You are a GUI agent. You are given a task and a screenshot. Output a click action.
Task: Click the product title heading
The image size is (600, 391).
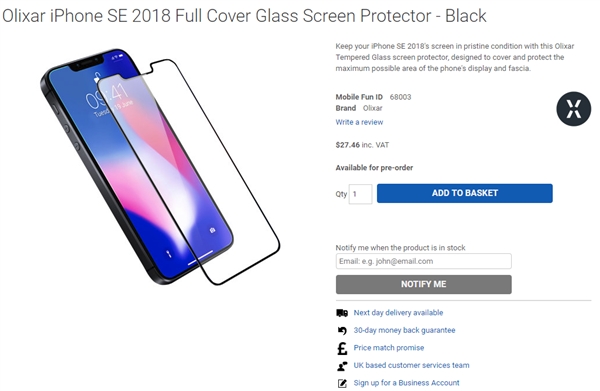click(x=244, y=16)
